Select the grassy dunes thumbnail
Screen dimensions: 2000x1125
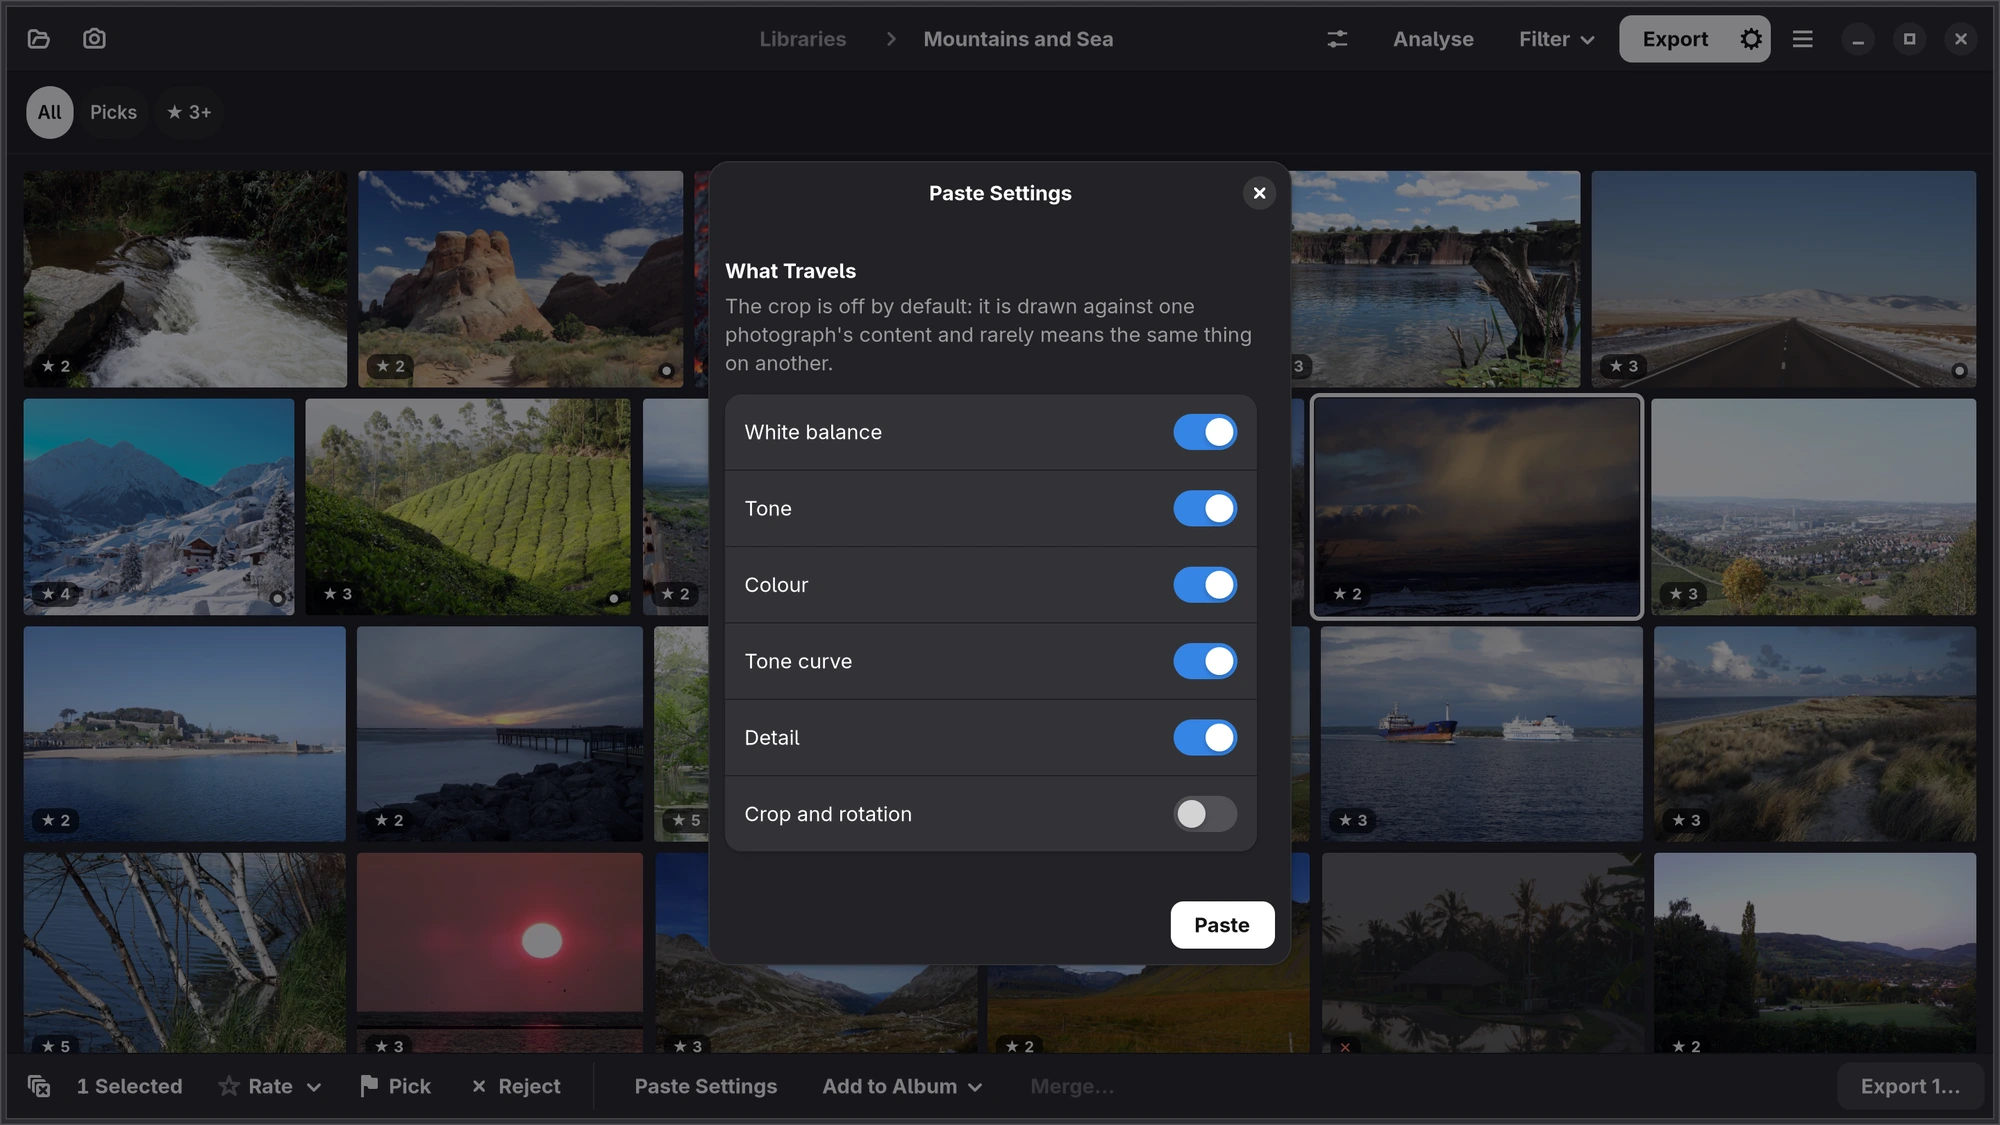1814,734
